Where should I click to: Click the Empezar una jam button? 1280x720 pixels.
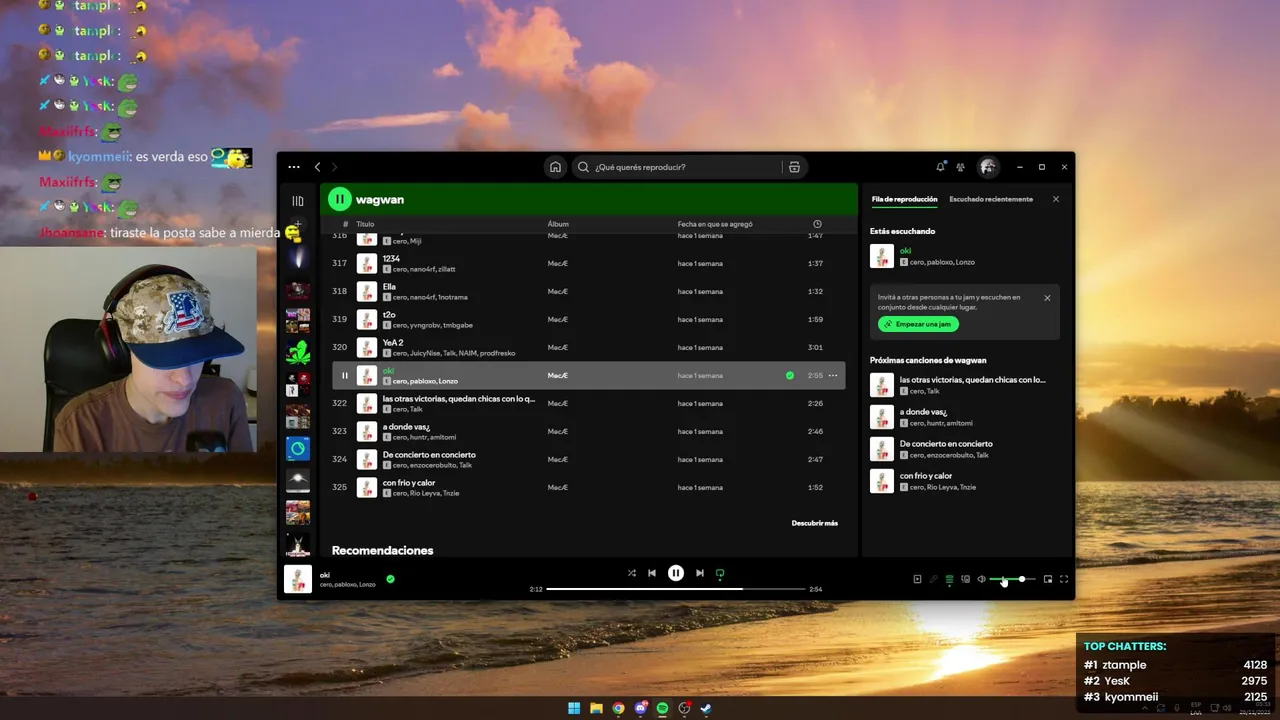[919, 324]
